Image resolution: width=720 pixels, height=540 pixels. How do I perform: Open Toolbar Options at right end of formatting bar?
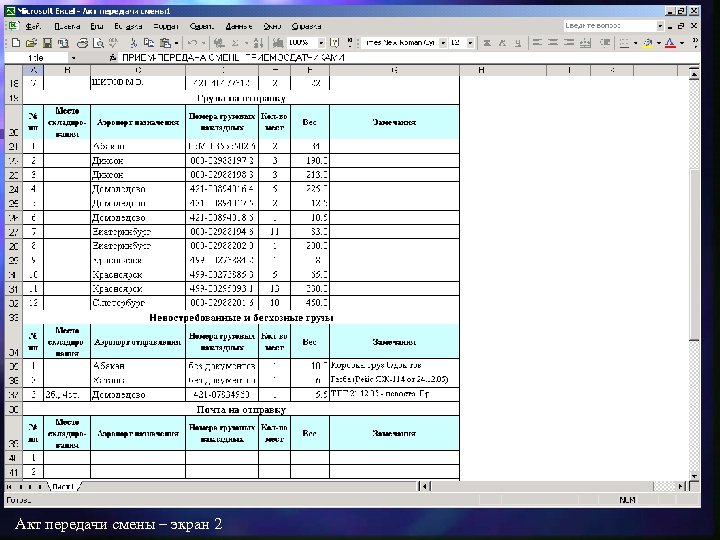pos(695,43)
